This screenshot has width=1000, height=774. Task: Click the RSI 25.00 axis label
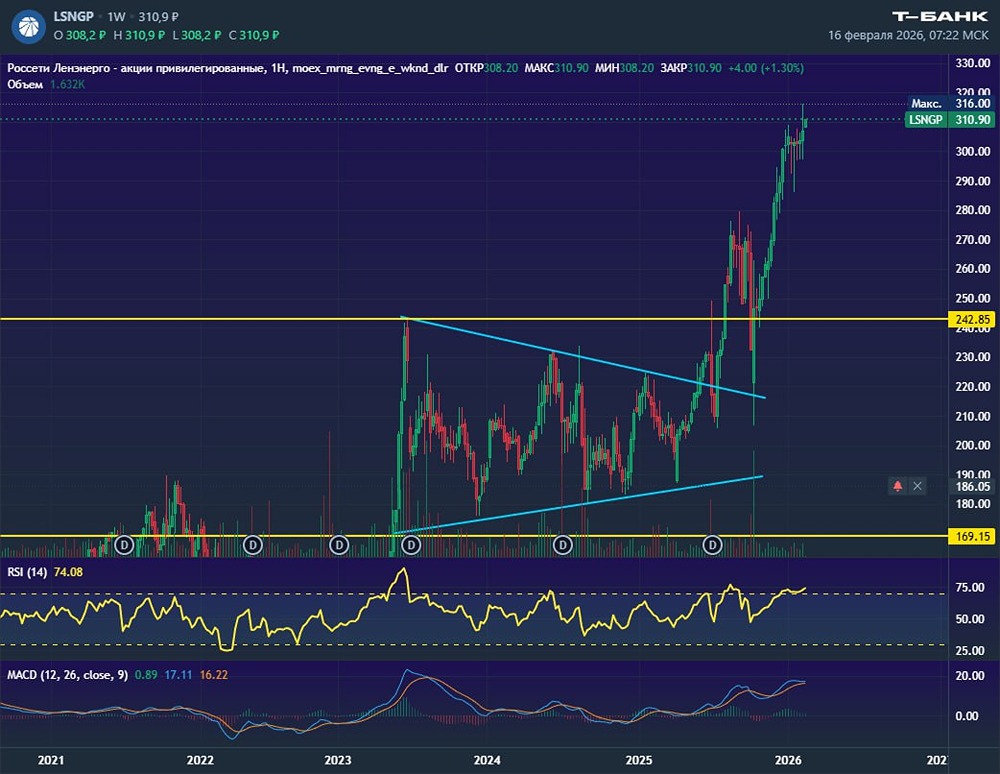pyautogui.click(x=969, y=652)
